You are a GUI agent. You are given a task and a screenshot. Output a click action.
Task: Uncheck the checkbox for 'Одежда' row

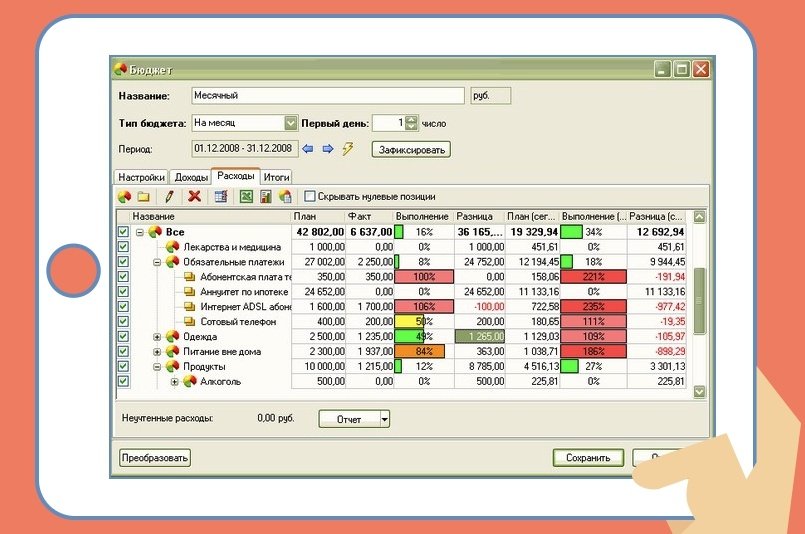coord(124,337)
